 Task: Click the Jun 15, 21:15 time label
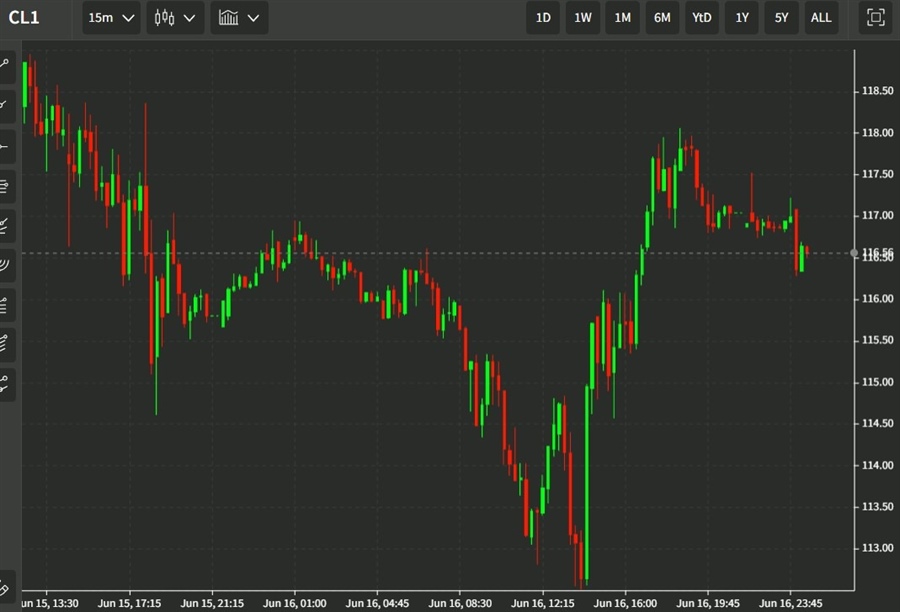click(212, 603)
